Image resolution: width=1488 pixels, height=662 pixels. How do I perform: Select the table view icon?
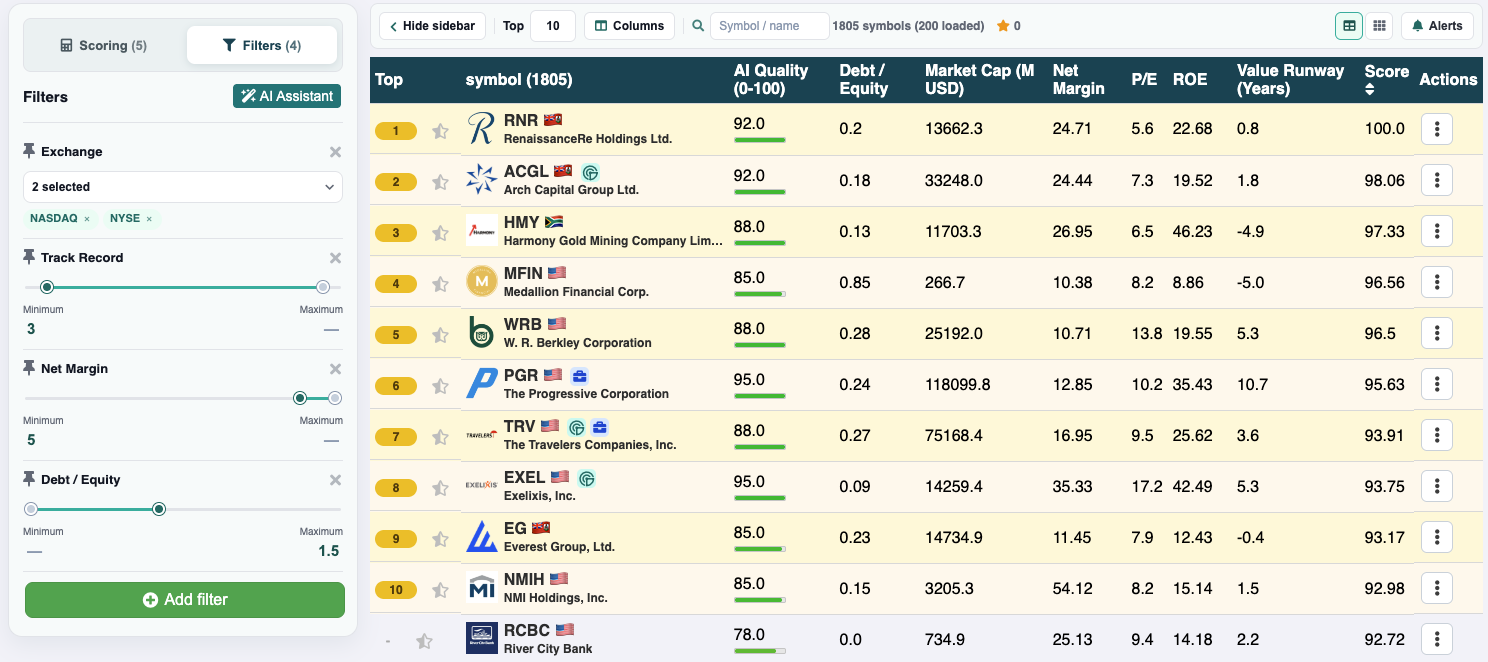pos(1349,26)
